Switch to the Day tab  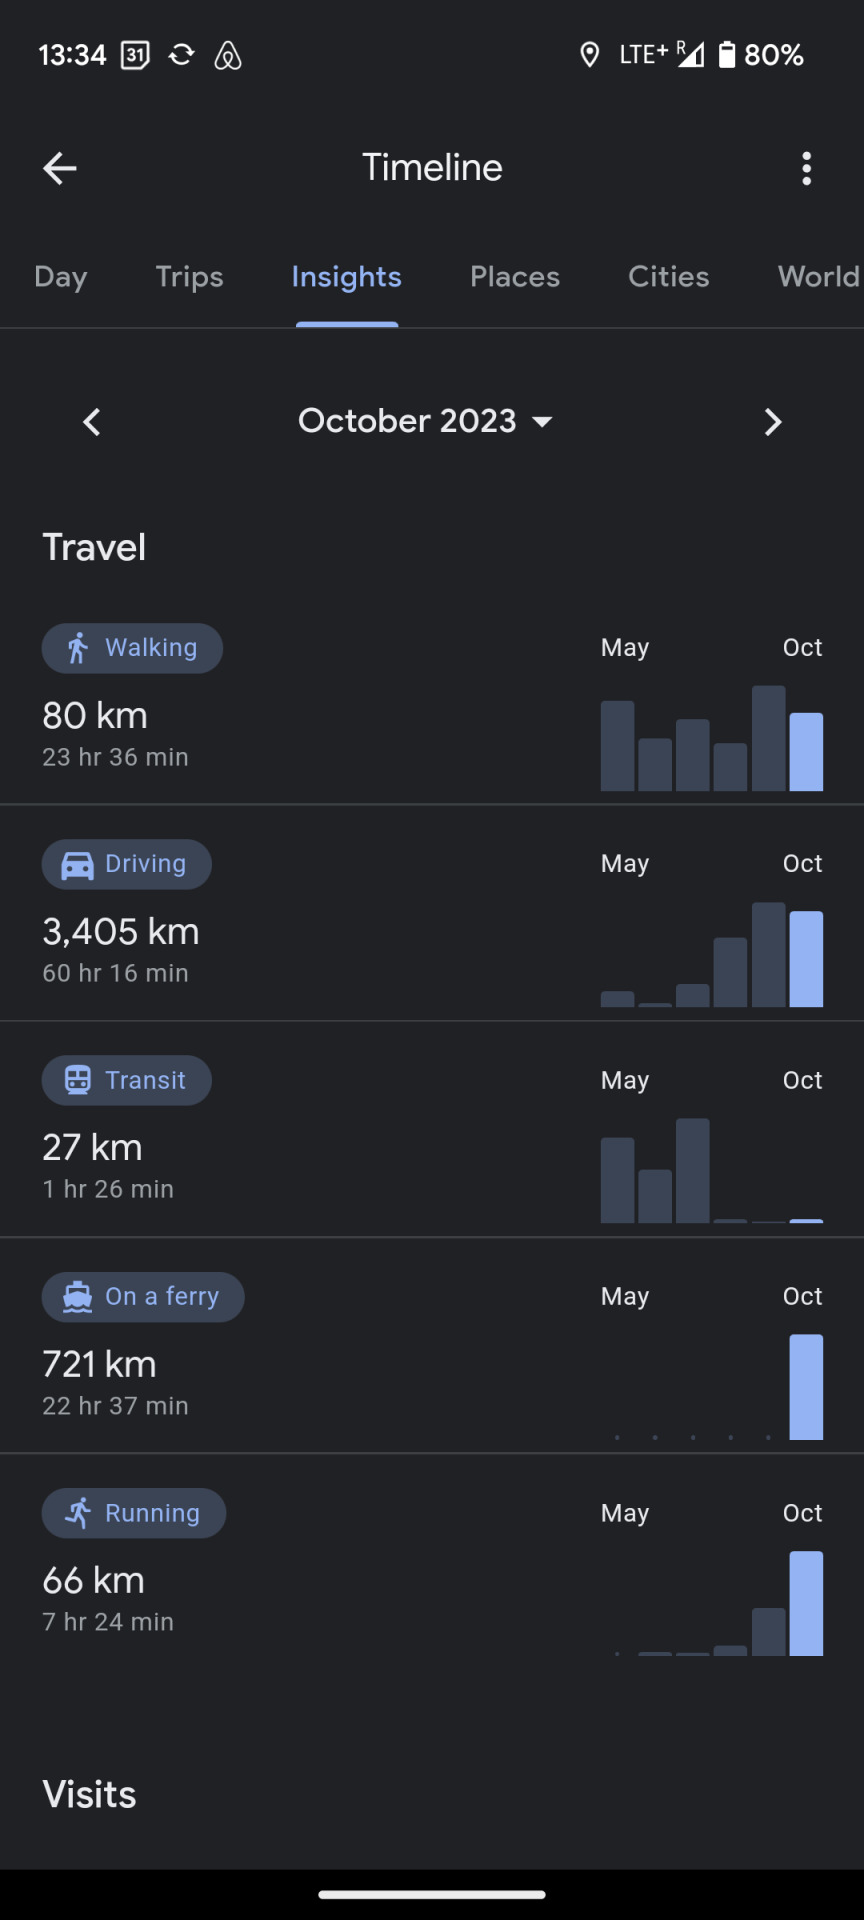61,277
